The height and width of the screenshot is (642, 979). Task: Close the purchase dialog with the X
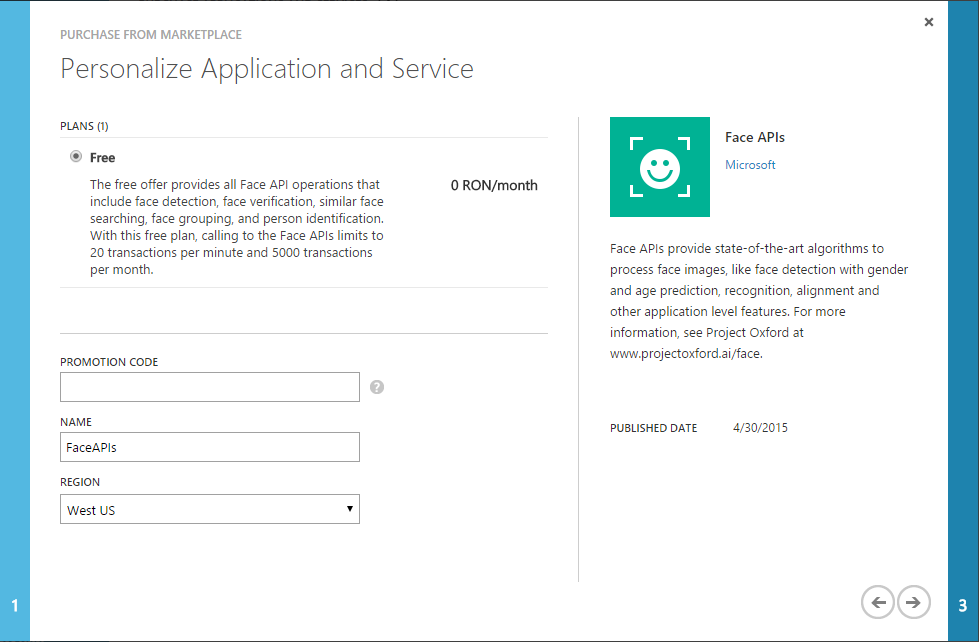[x=928, y=22]
